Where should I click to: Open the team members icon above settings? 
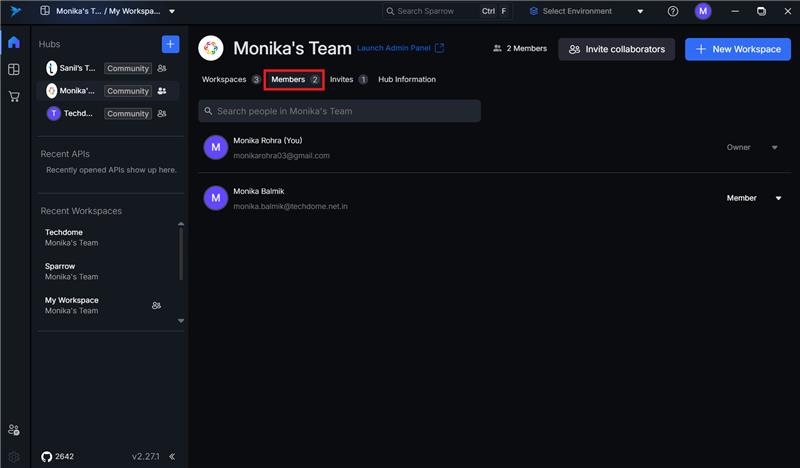(x=14, y=430)
